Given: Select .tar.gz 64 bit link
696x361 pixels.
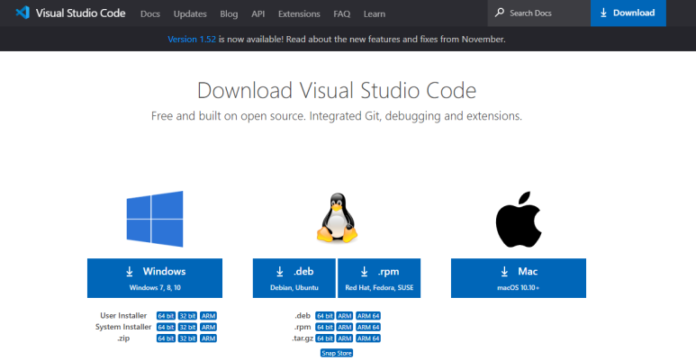Looking at the screenshot, I should pos(325,338).
